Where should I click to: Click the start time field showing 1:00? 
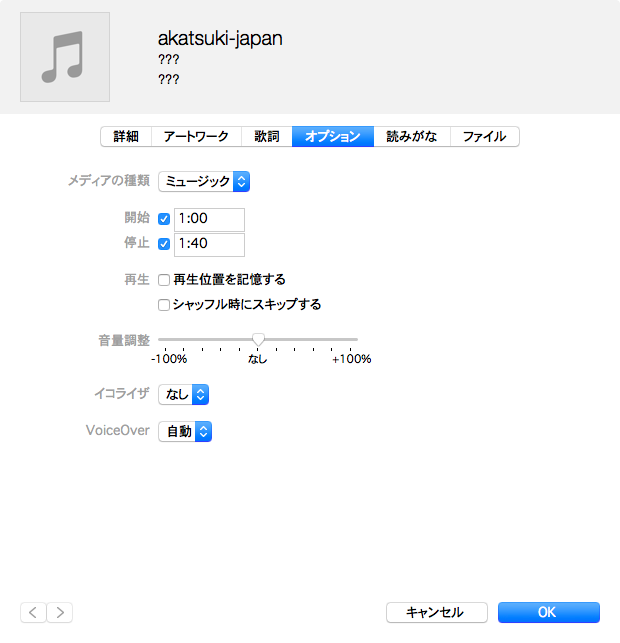click(210, 219)
